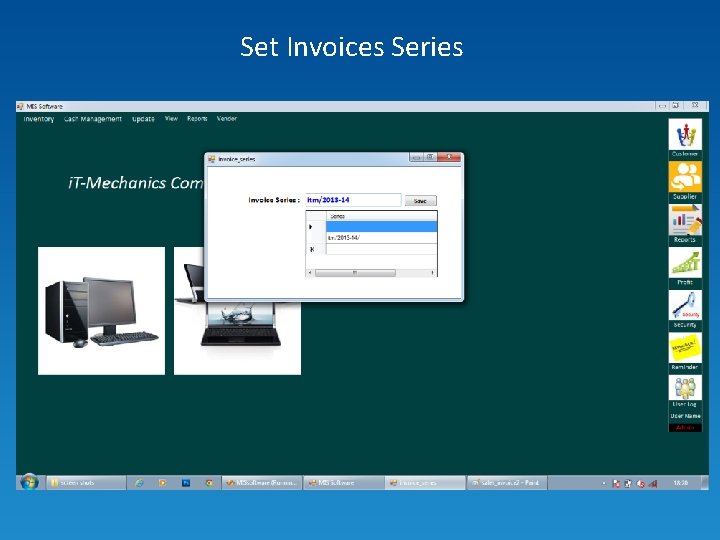
Task: Click the laptop image
Action: point(237,338)
